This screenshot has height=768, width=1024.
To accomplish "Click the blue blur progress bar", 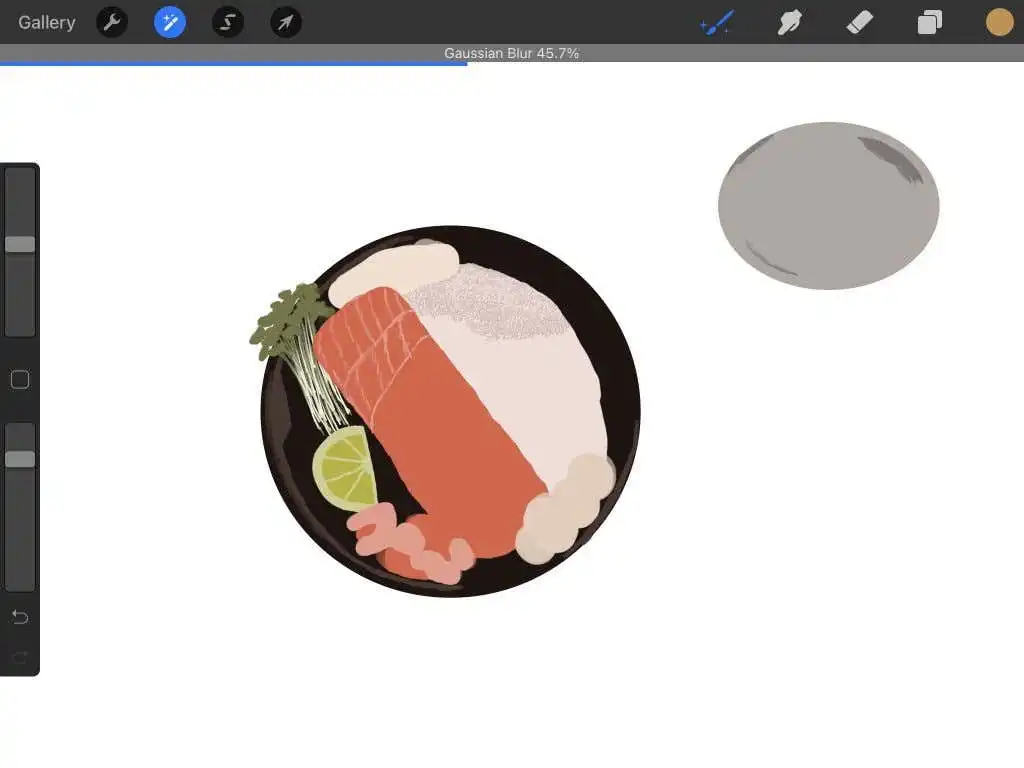I will (x=233, y=64).
